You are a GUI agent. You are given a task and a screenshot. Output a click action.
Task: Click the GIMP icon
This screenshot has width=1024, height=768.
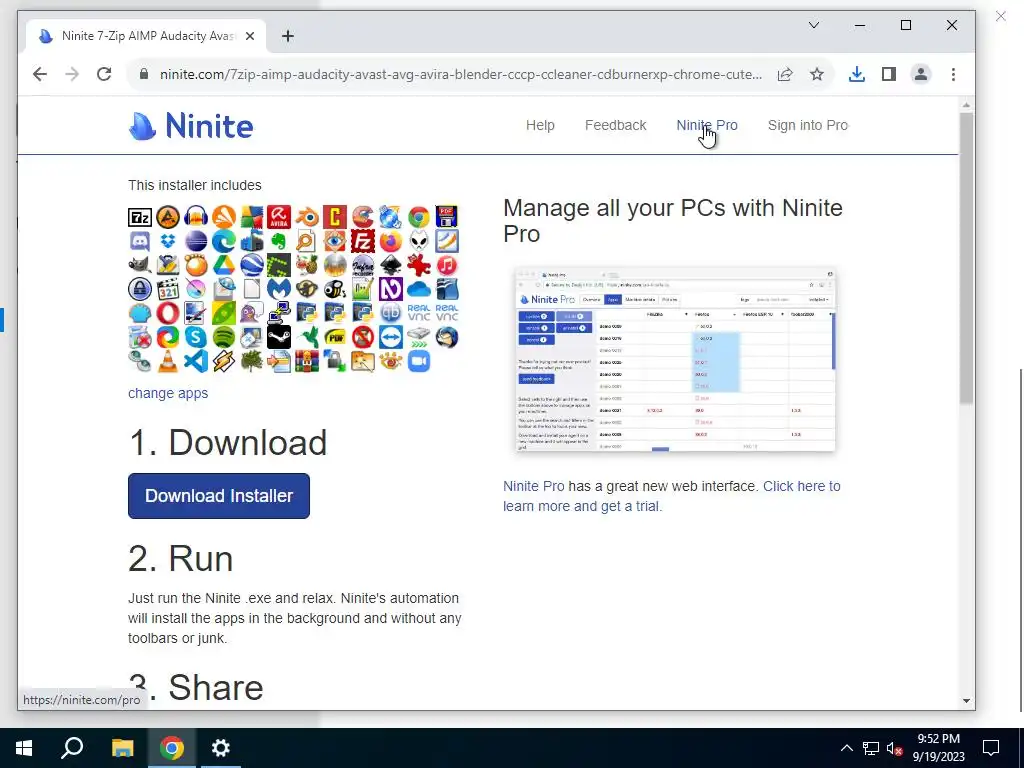tap(140, 265)
